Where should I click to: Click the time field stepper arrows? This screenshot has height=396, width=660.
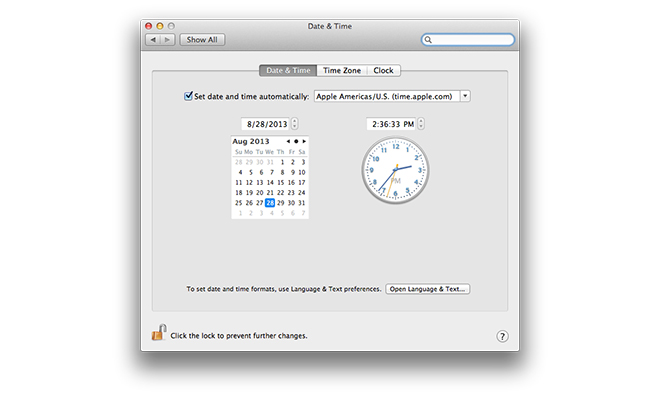point(421,124)
